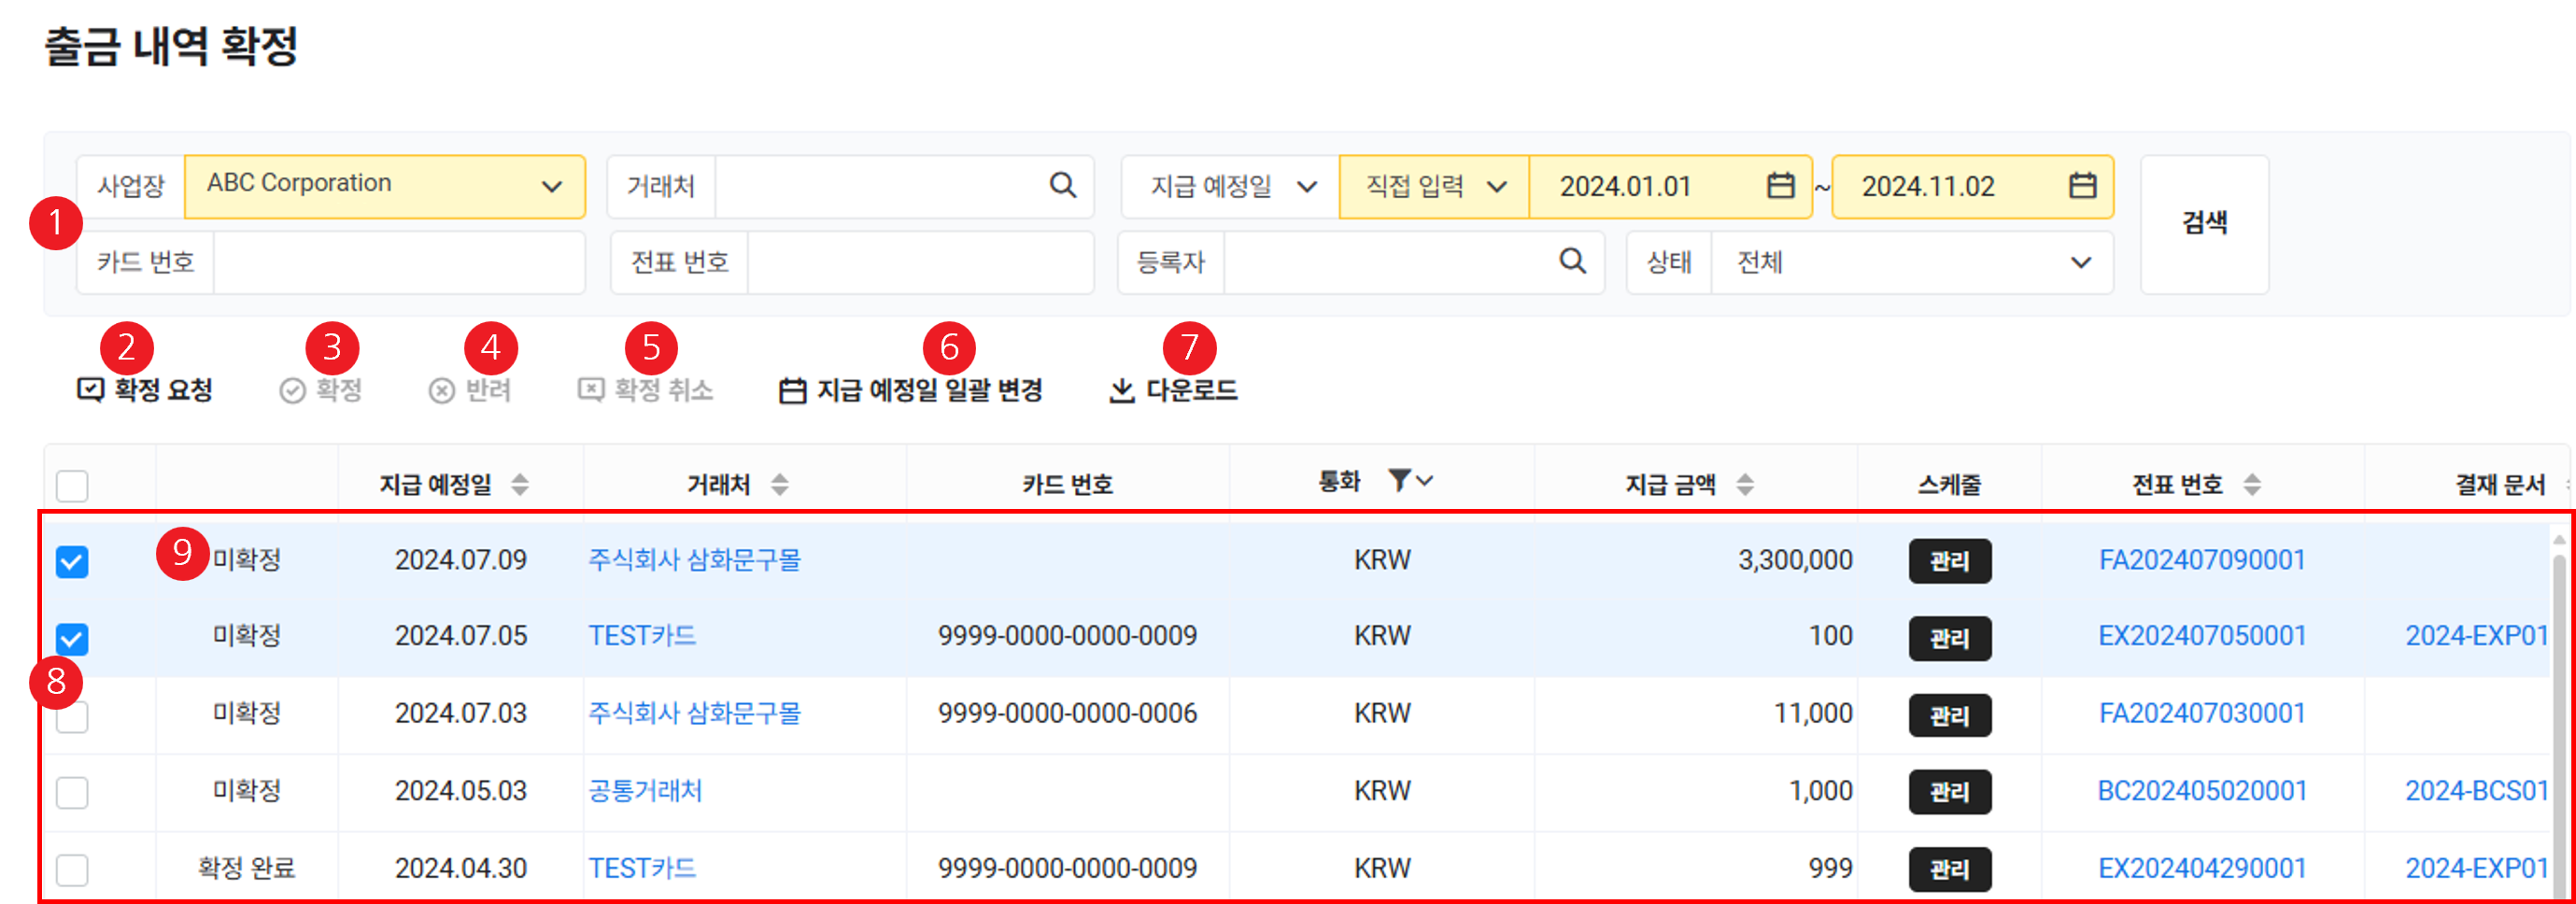Viewport: 2576px width, 904px height.
Task: Sort by 지급 예정일 column arrows
Action: [x=520, y=485]
